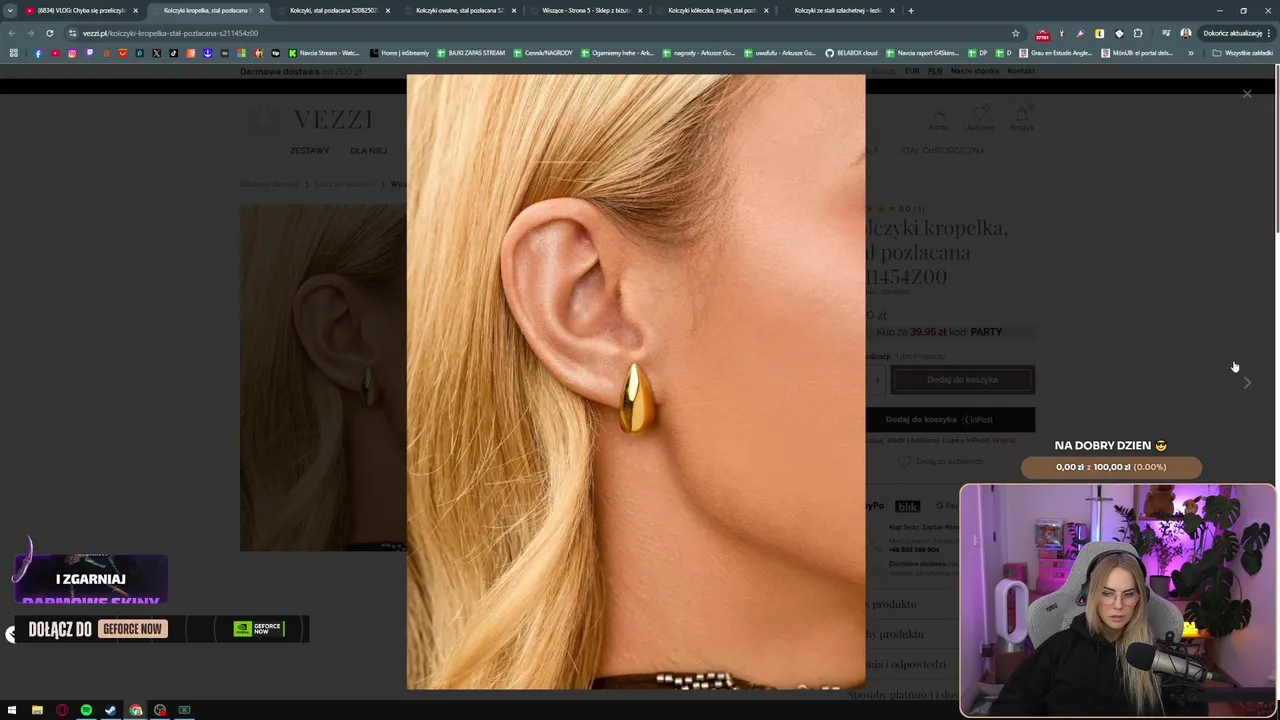1280x720 pixels.
Task: Go back in browser history
Action: pyautogui.click(x=12, y=33)
